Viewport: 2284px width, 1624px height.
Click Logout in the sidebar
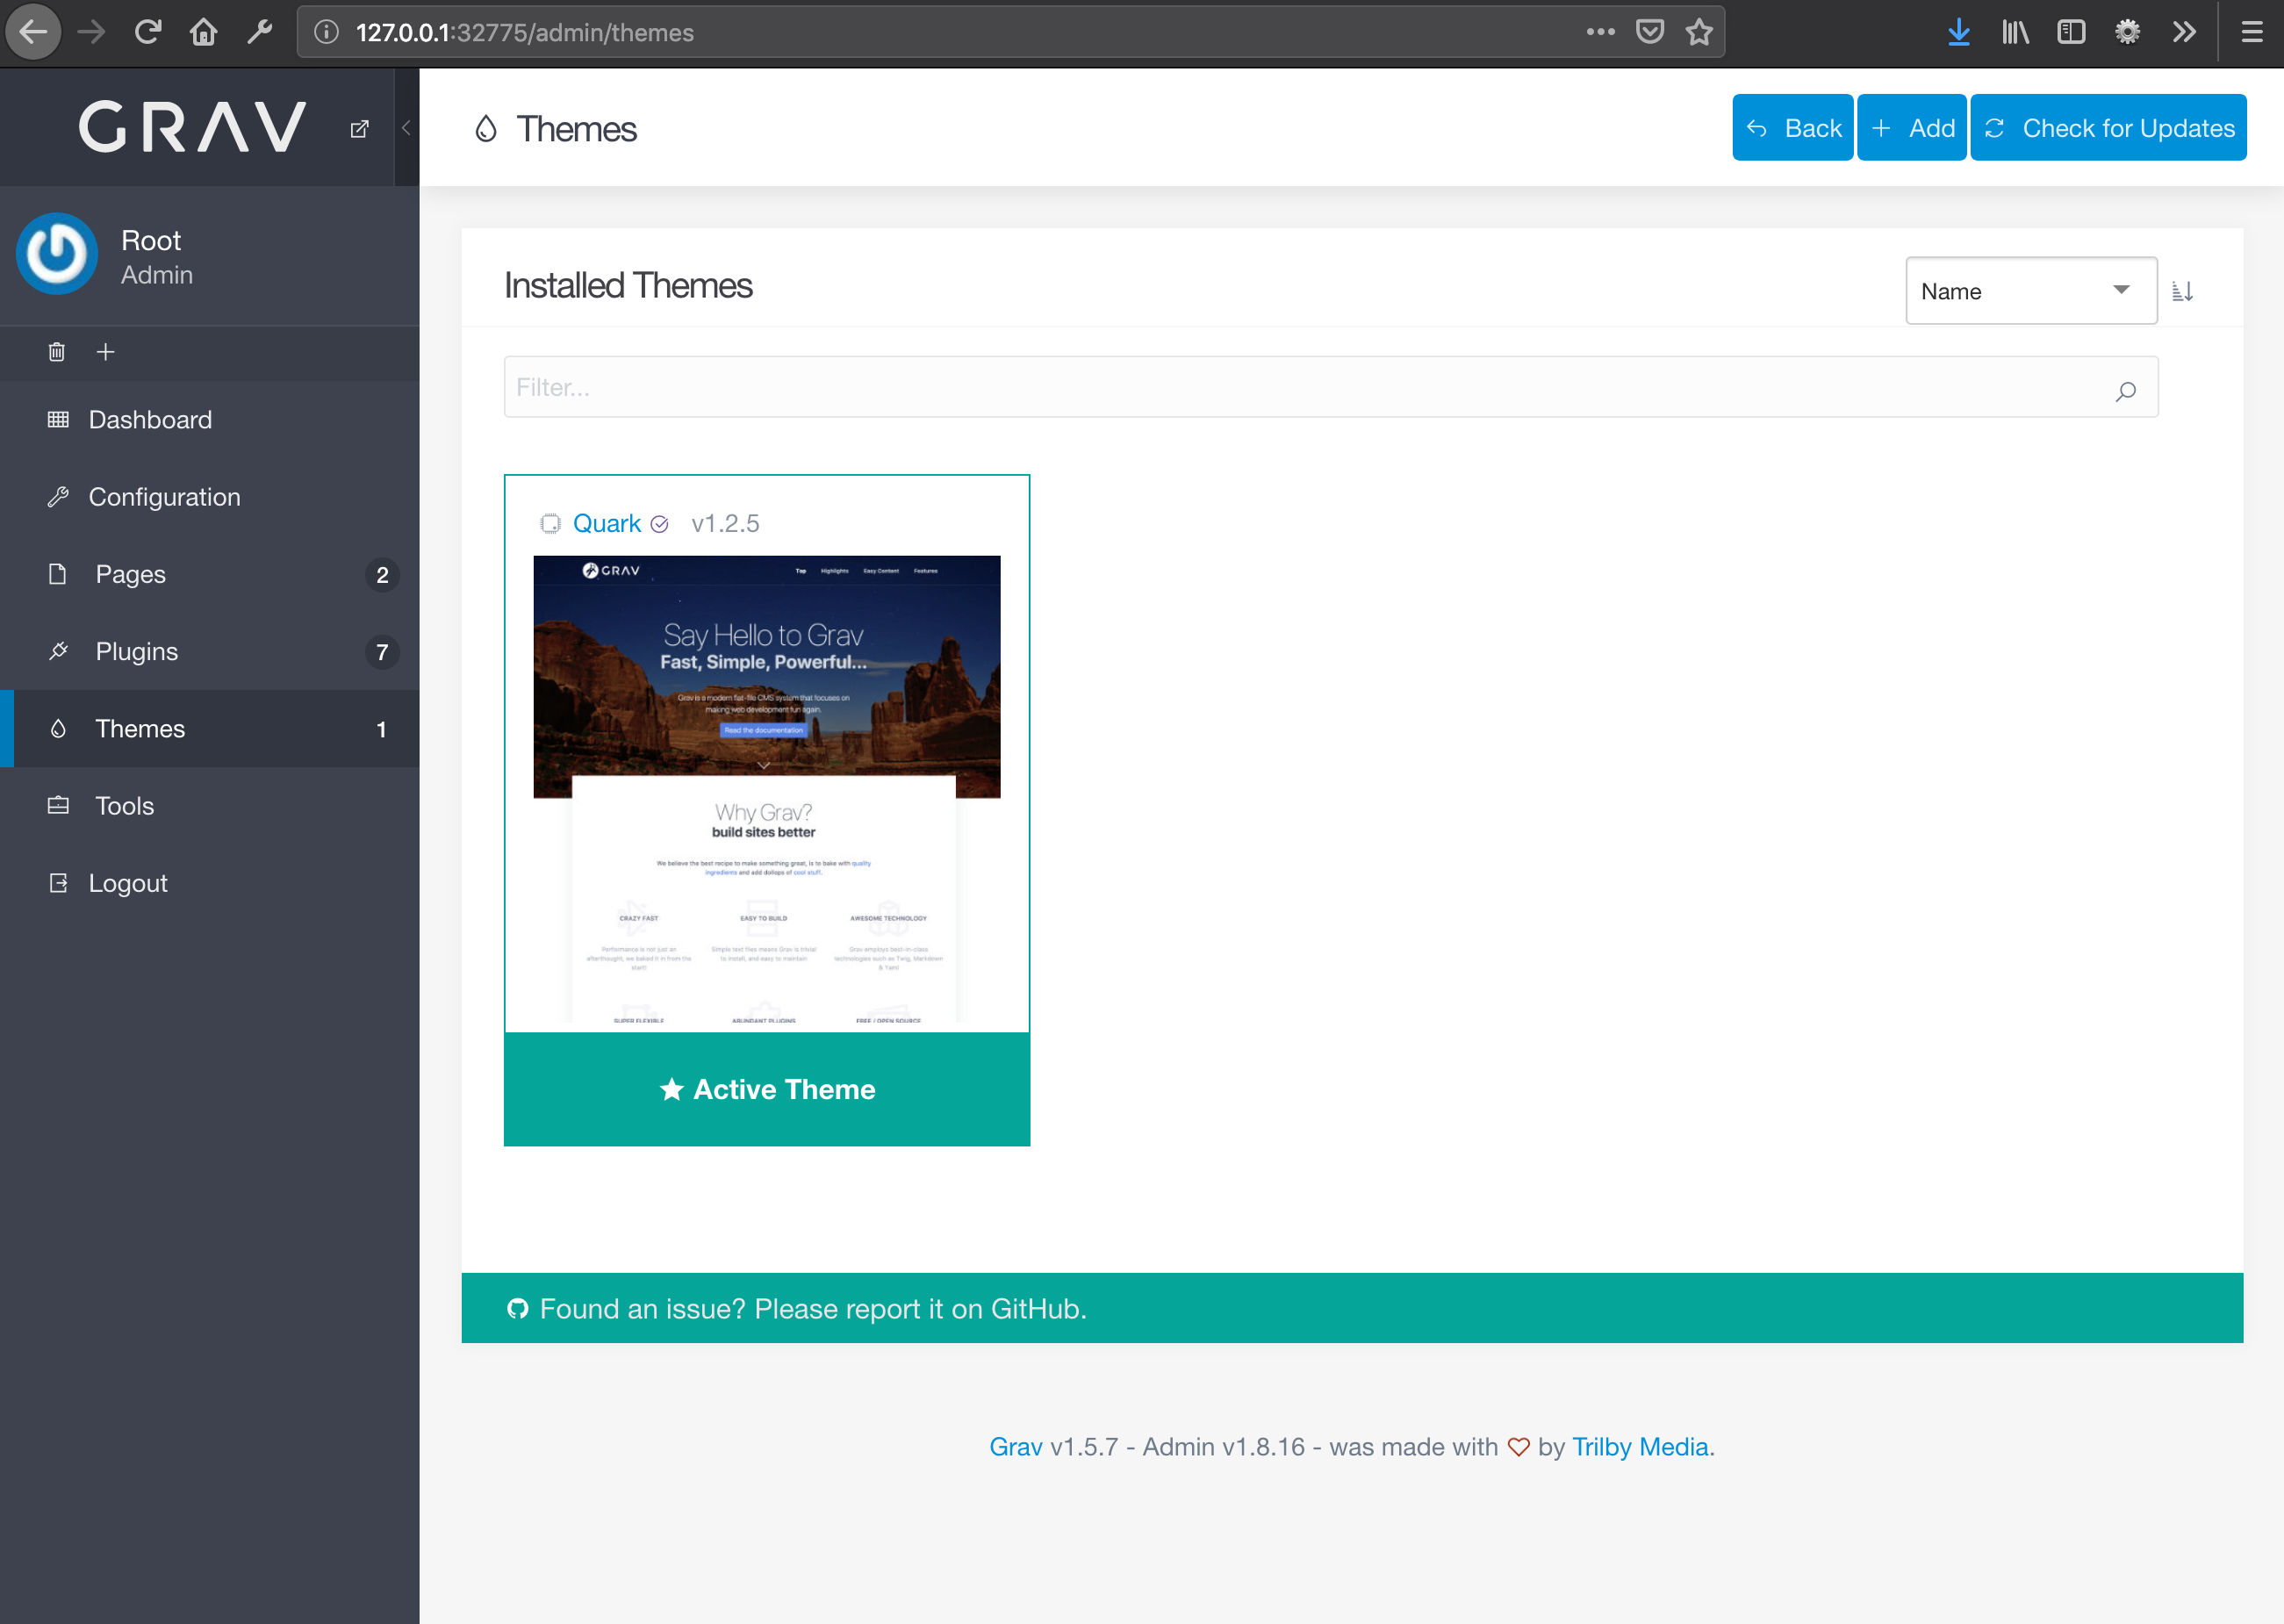tap(209, 883)
